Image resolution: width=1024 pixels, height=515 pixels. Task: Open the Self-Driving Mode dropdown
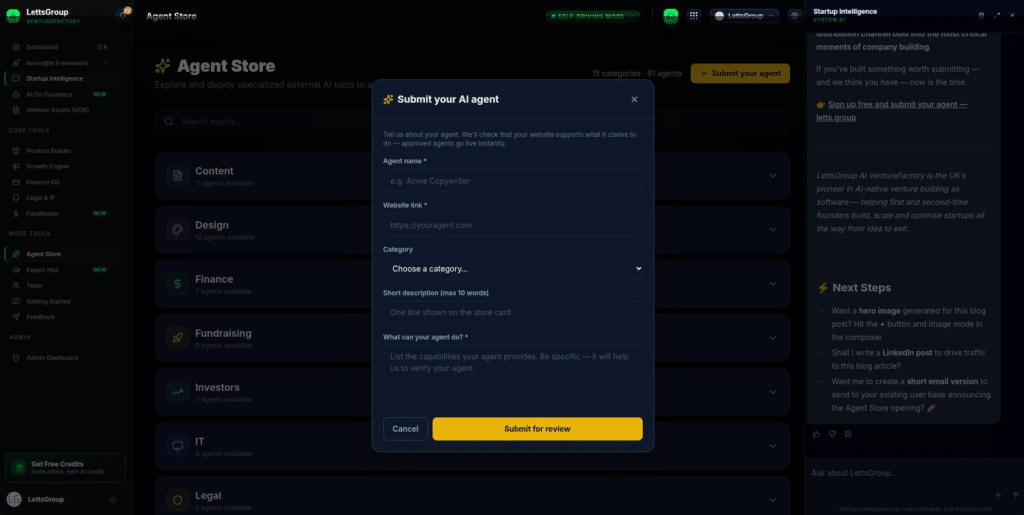pos(593,16)
